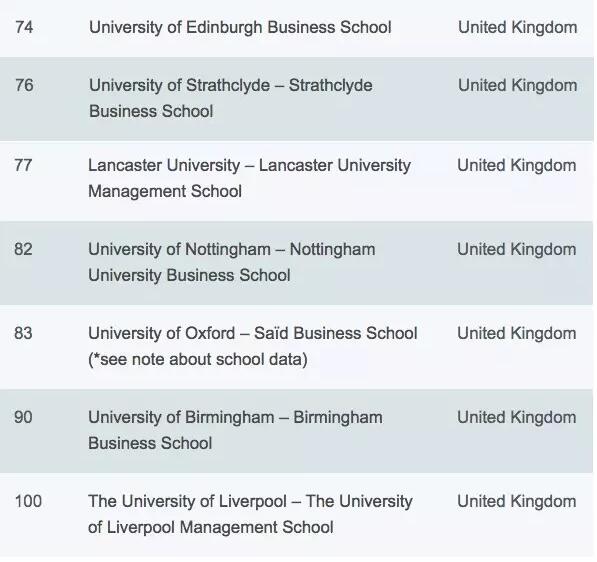Select the rank 82 cell

pos(23,249)
